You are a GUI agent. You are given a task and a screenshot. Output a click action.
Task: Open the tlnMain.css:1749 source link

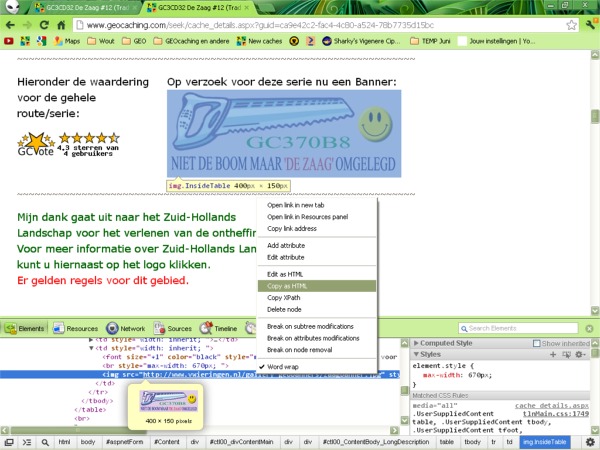pyautogui.click(x=556, y=414)
